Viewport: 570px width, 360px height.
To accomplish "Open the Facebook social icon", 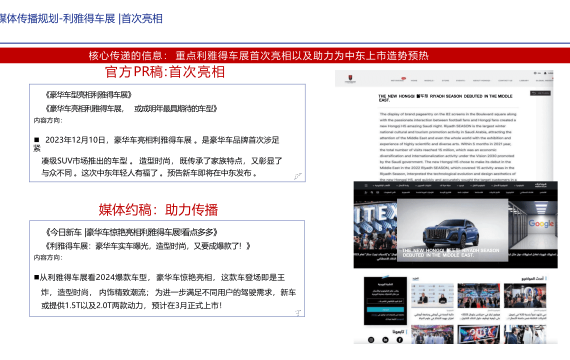I will (400, 340).
